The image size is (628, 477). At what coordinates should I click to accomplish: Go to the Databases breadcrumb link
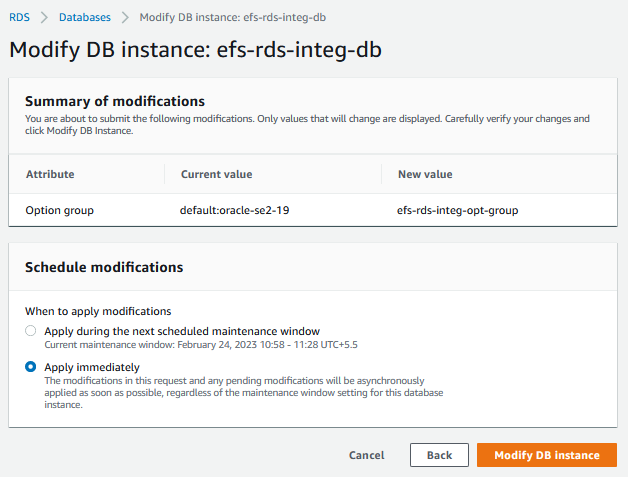pos(84,18)
